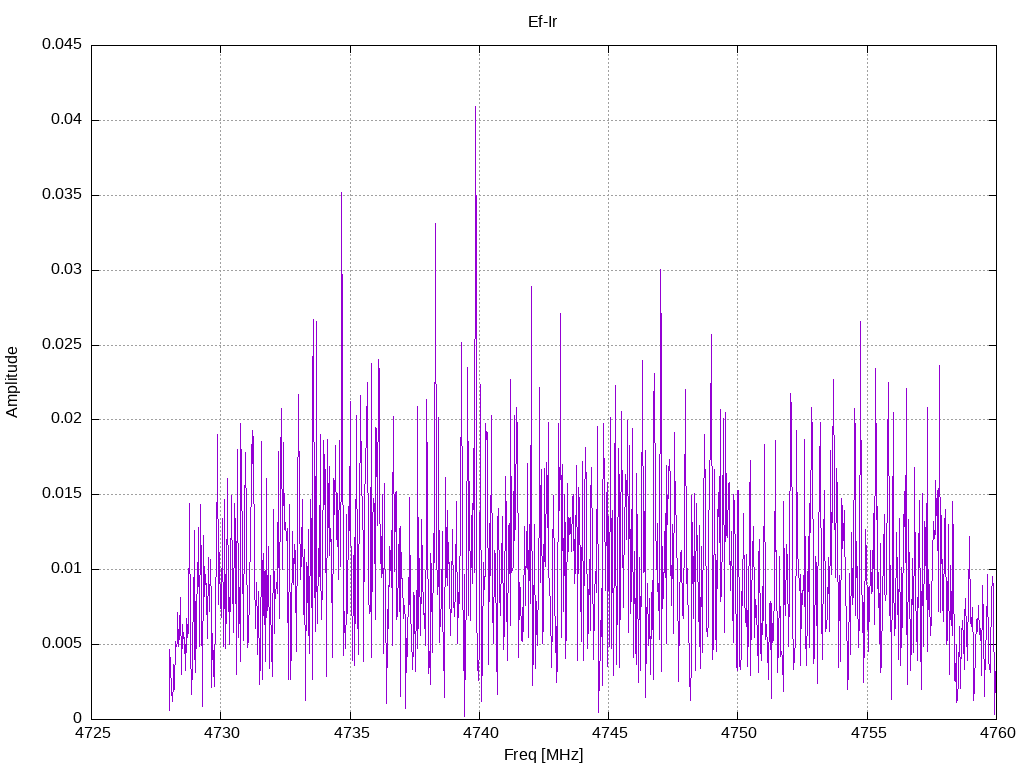Screen dimensions: 1024x768
Task: Click the 4760 x-axis tick label
Action: [997, 733]
